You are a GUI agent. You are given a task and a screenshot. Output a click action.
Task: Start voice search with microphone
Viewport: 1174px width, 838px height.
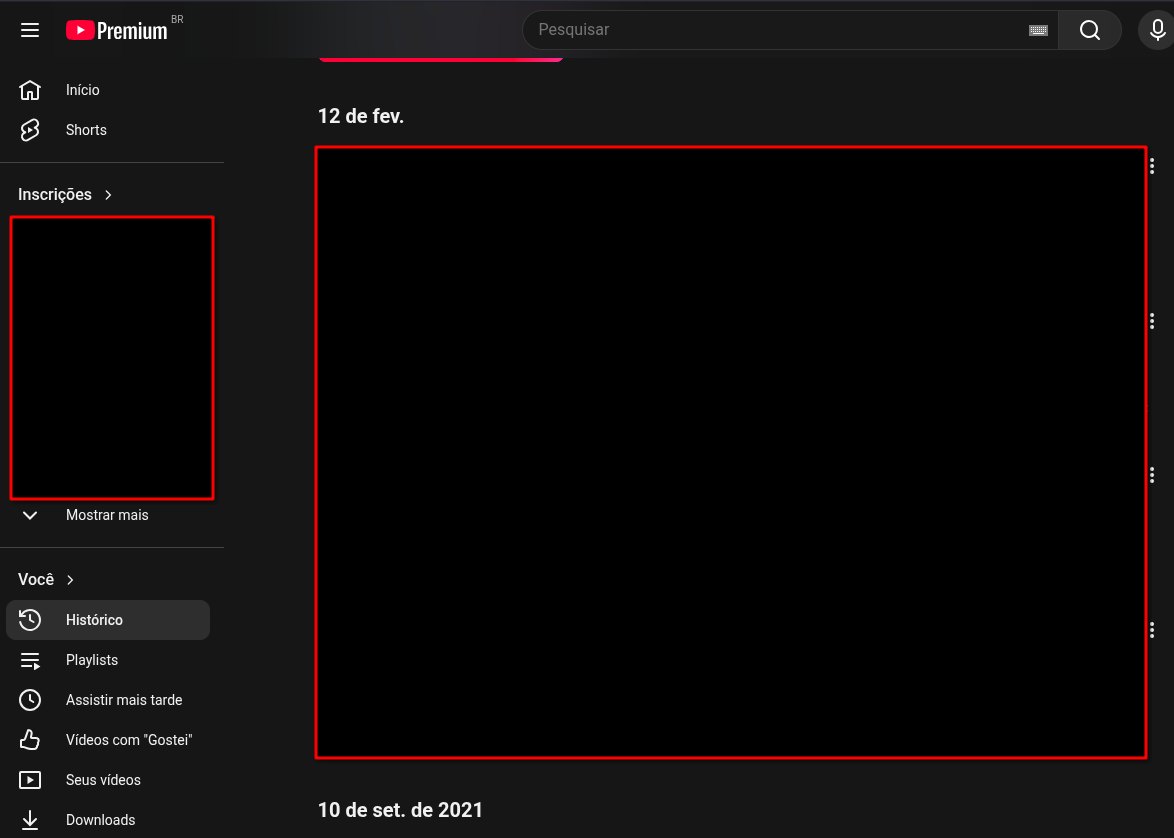(x=1157, y=30)
